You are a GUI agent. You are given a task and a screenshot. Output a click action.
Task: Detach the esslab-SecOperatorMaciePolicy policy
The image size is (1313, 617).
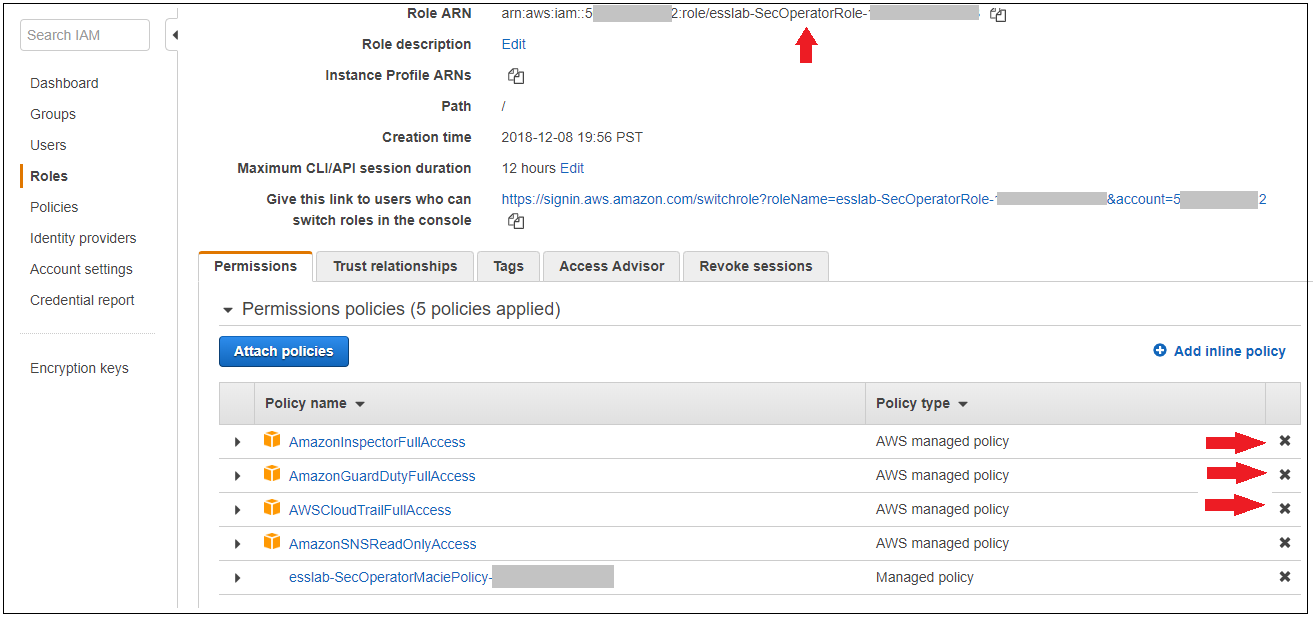click(1285, 577)
